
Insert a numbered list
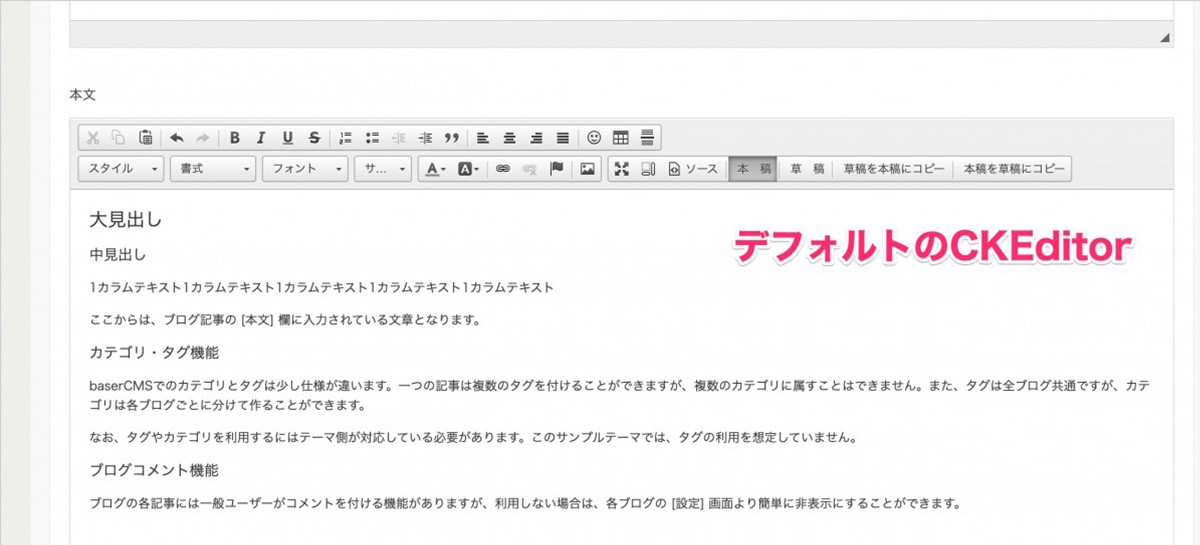coord(346,138)
